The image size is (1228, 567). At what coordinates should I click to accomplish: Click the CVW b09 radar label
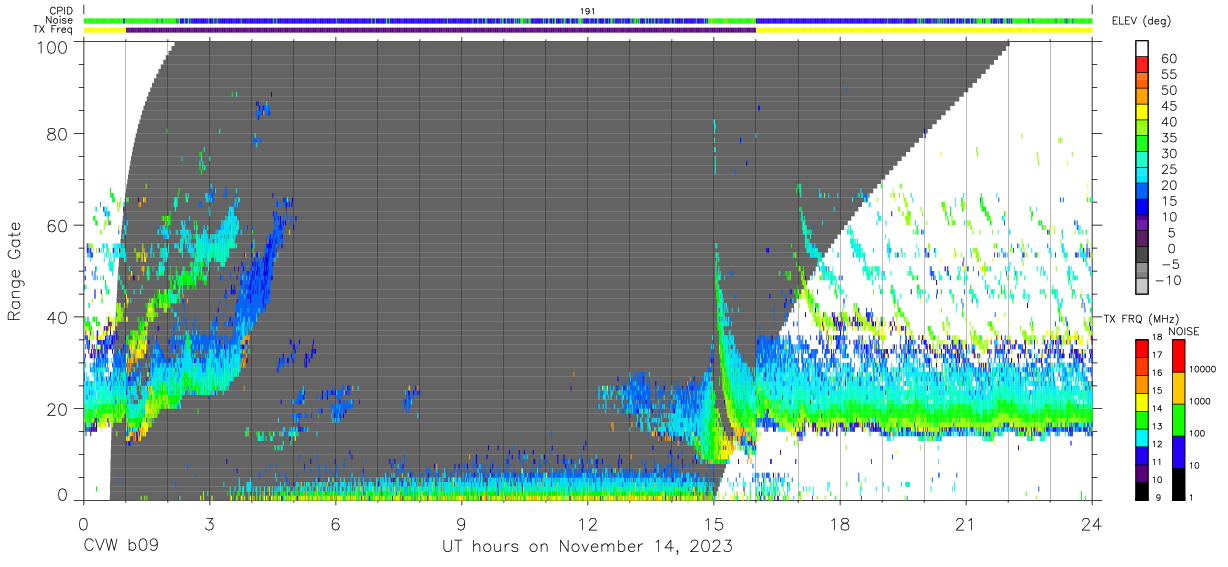[121, 547]
